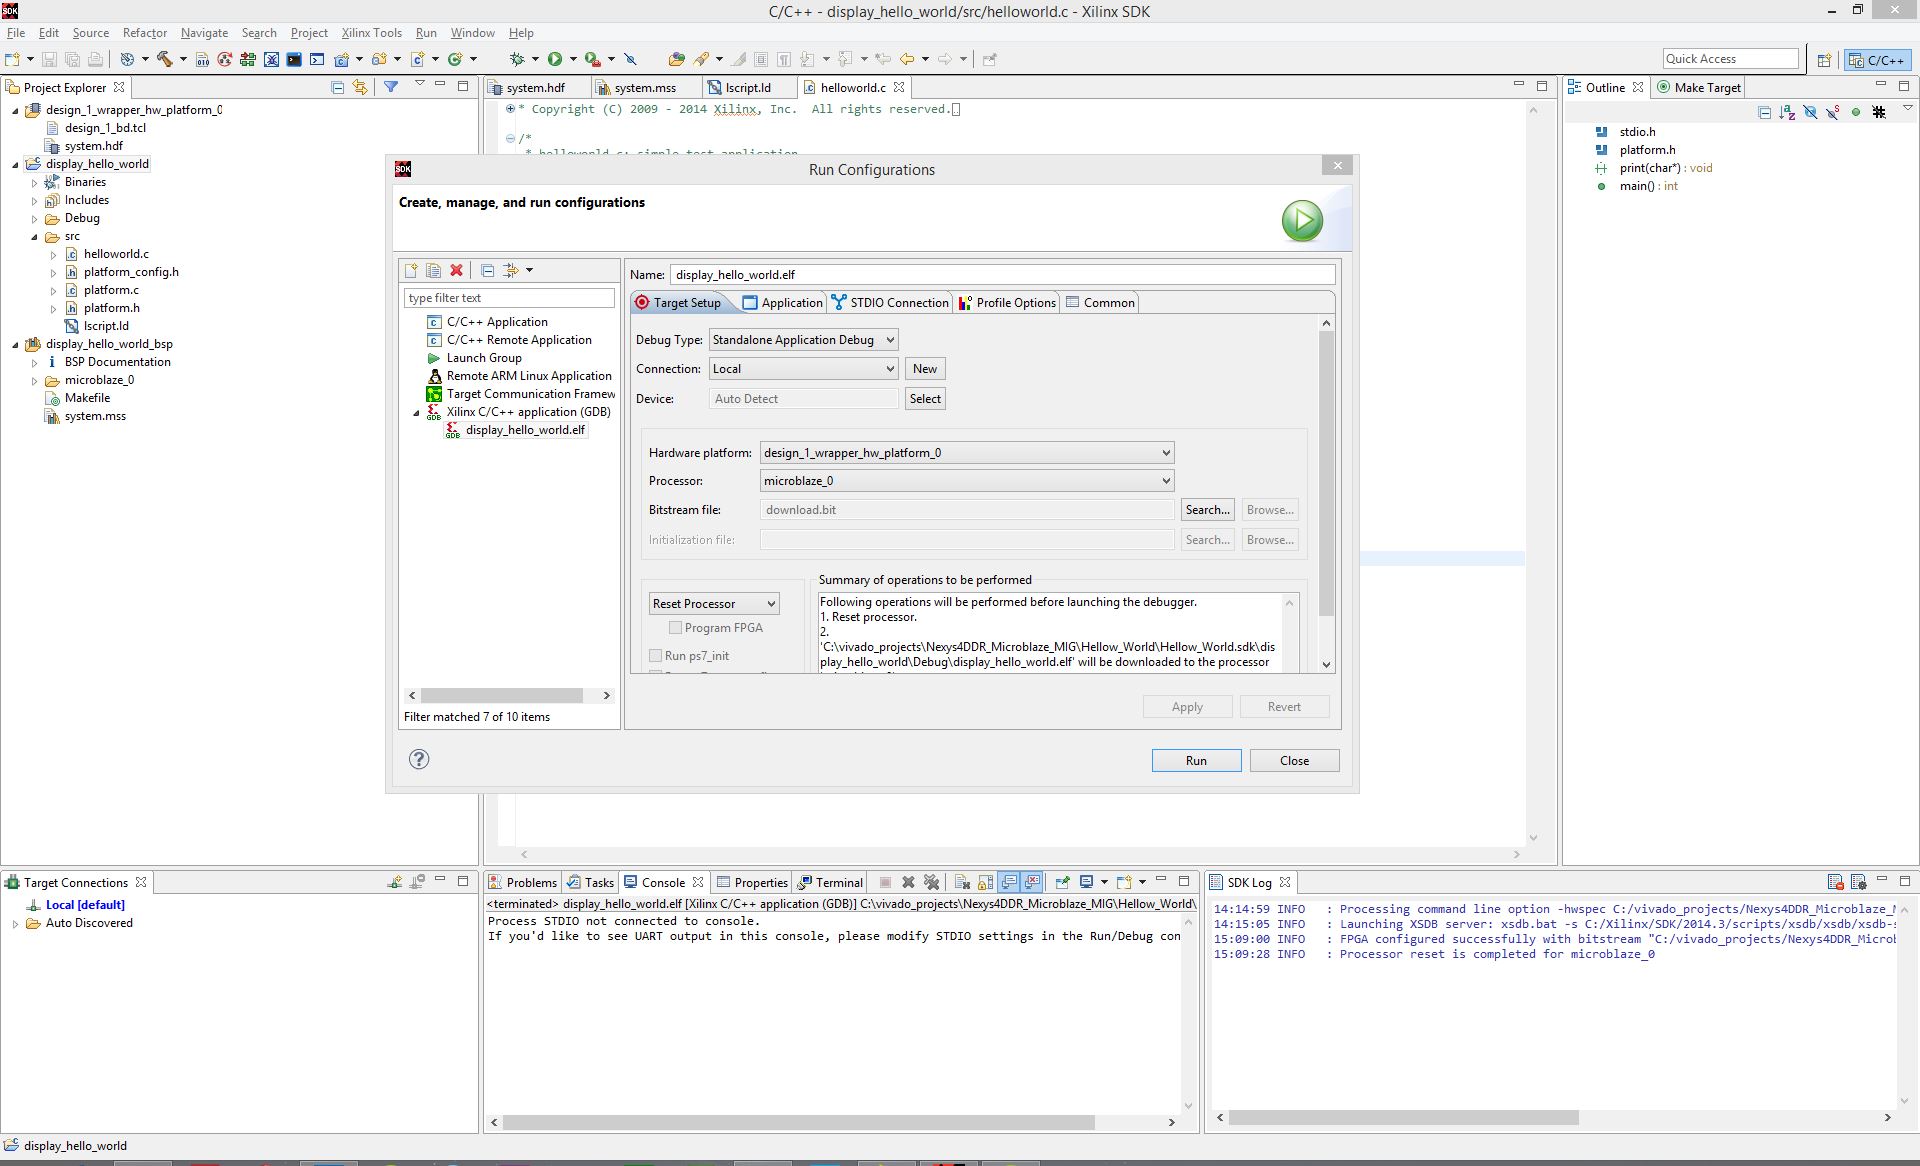Click the green Run icon in the dialog header

coord(1302,221)
